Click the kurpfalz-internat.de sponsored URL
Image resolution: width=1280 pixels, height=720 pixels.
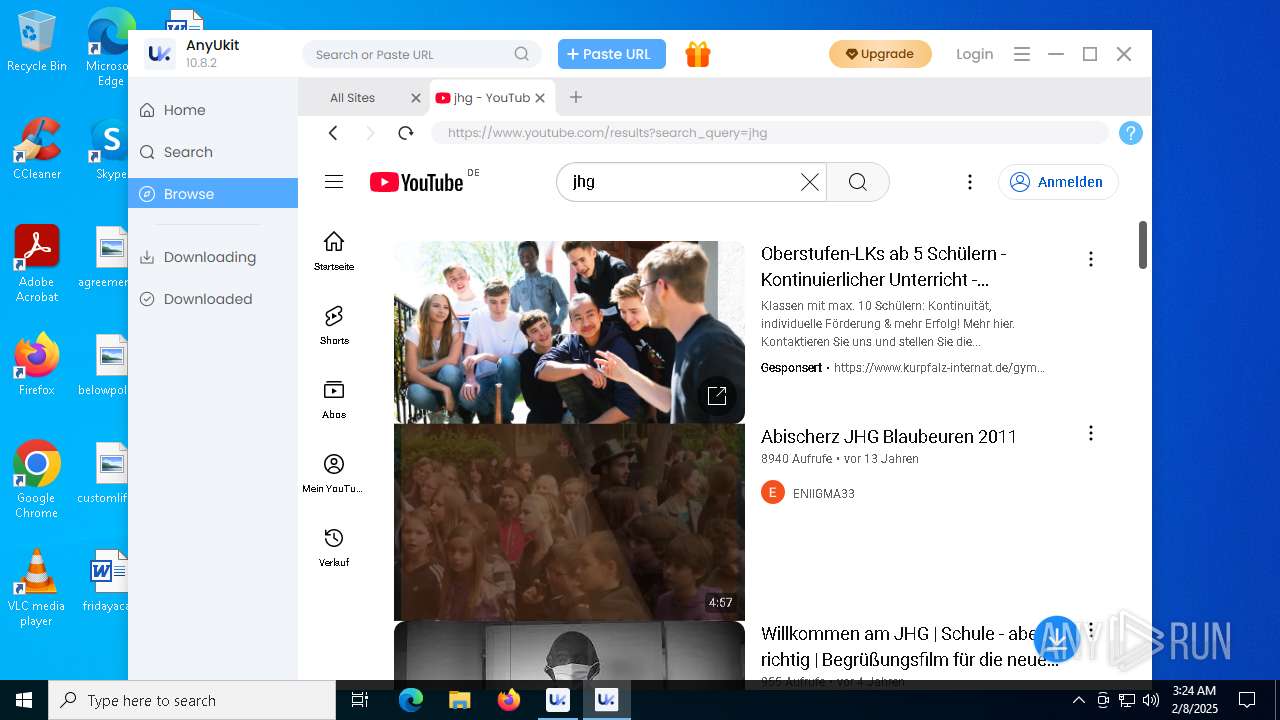click(x=939, y=368)
